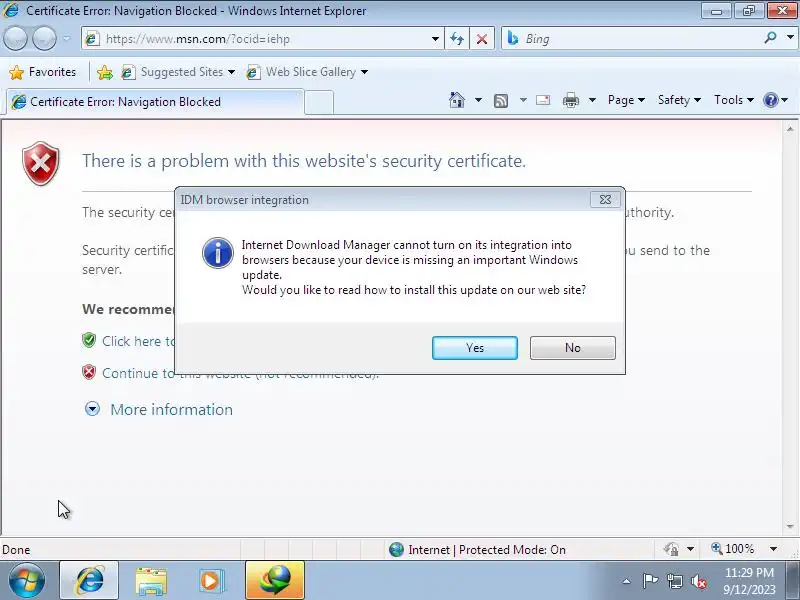Viewport: 800px width, 600px height.
Task: Click the red shield certificate error icon
Action: [41, 163]
